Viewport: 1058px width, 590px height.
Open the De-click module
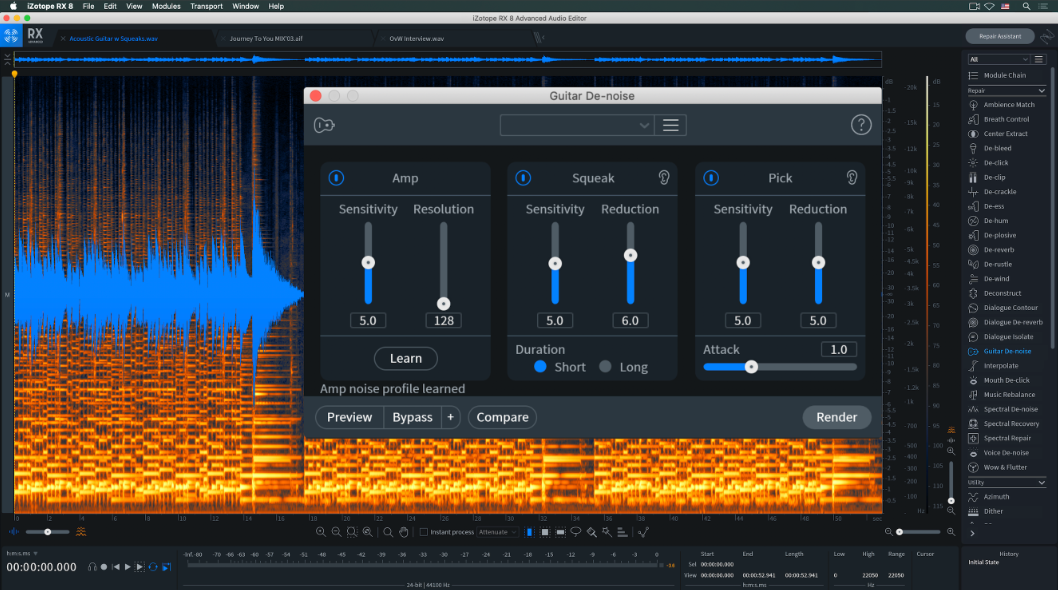point(996,163)
